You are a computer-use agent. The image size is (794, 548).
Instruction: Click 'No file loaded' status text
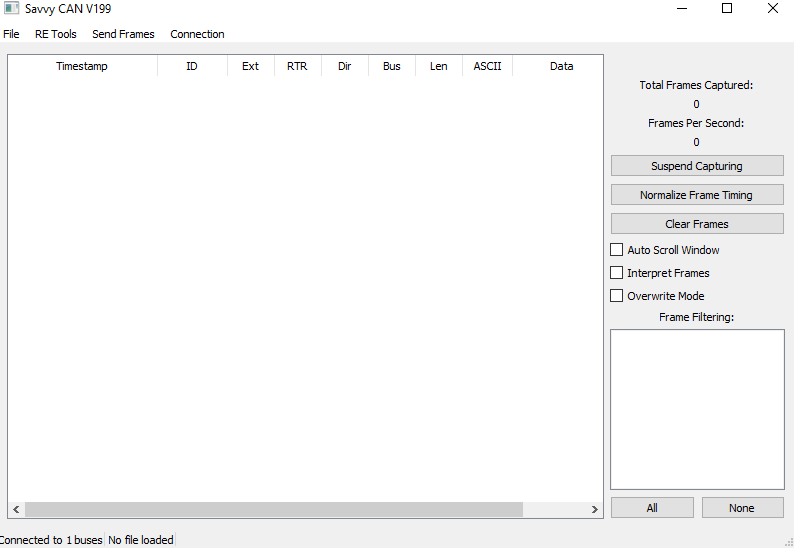pos(141,540)
